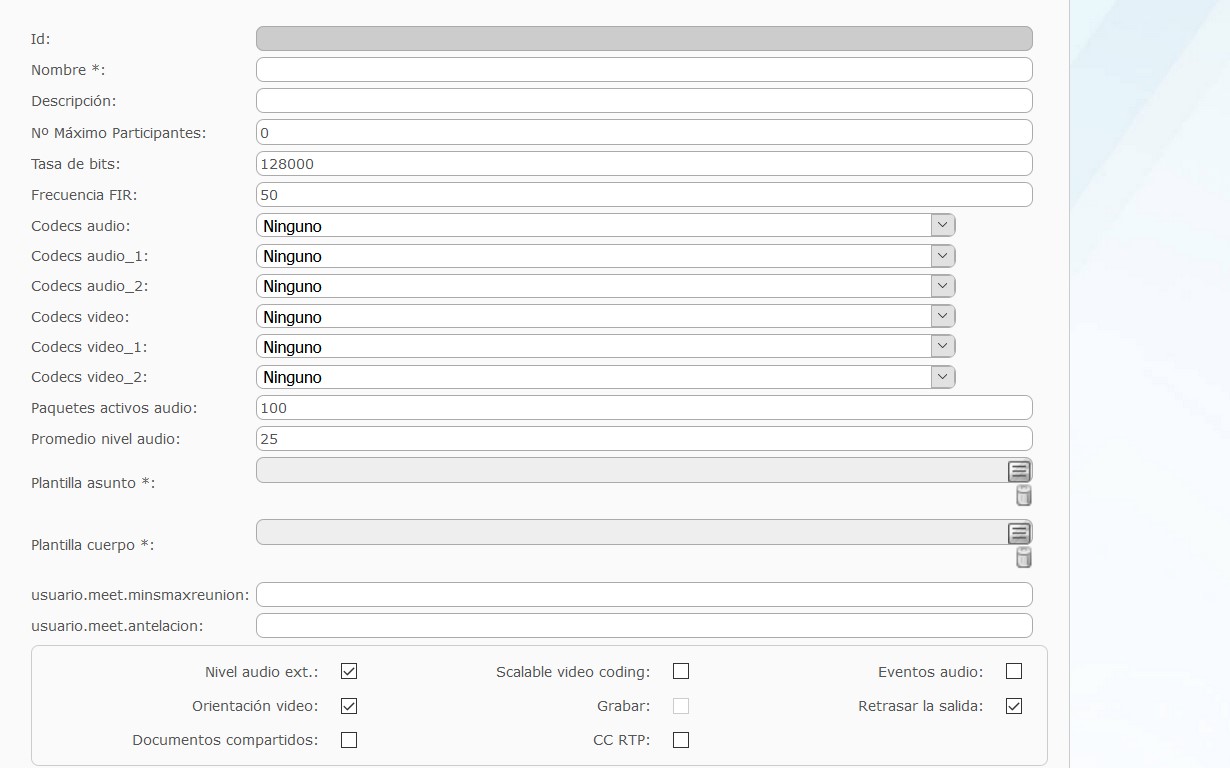This screenshot has width=1230, height=768.
Task: Focus the Nº Máximo Participantes field
Action: [x=644, y=132]
